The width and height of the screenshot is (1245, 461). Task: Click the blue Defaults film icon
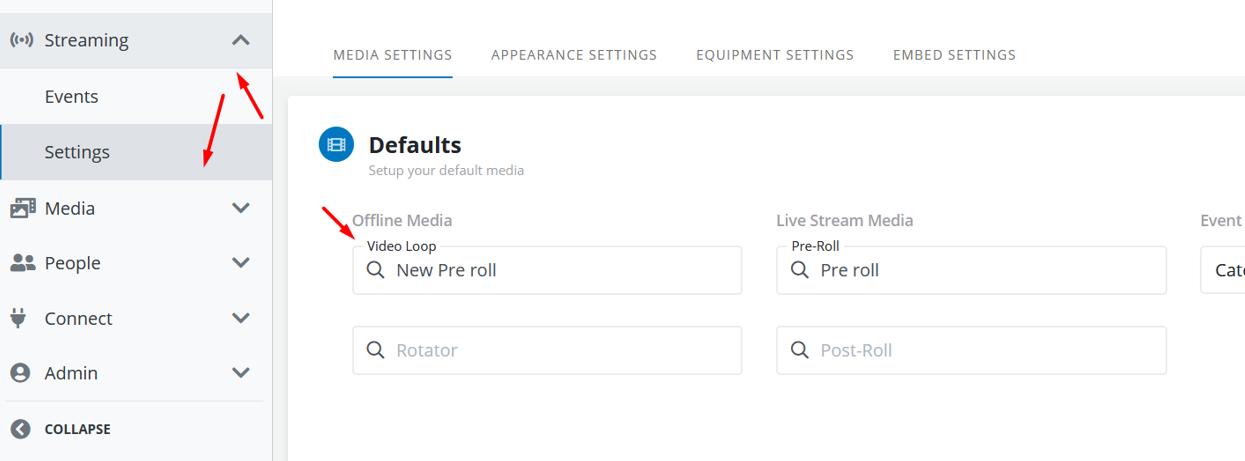(336, 145)
